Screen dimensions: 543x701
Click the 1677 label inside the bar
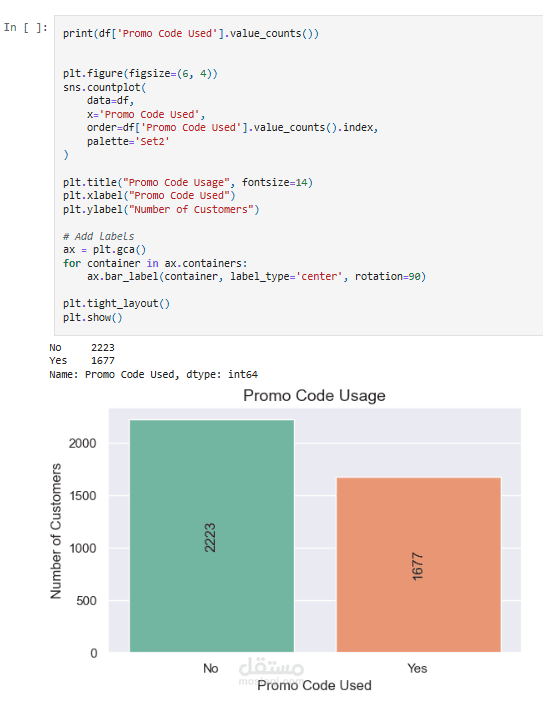[x=417, y=566]
